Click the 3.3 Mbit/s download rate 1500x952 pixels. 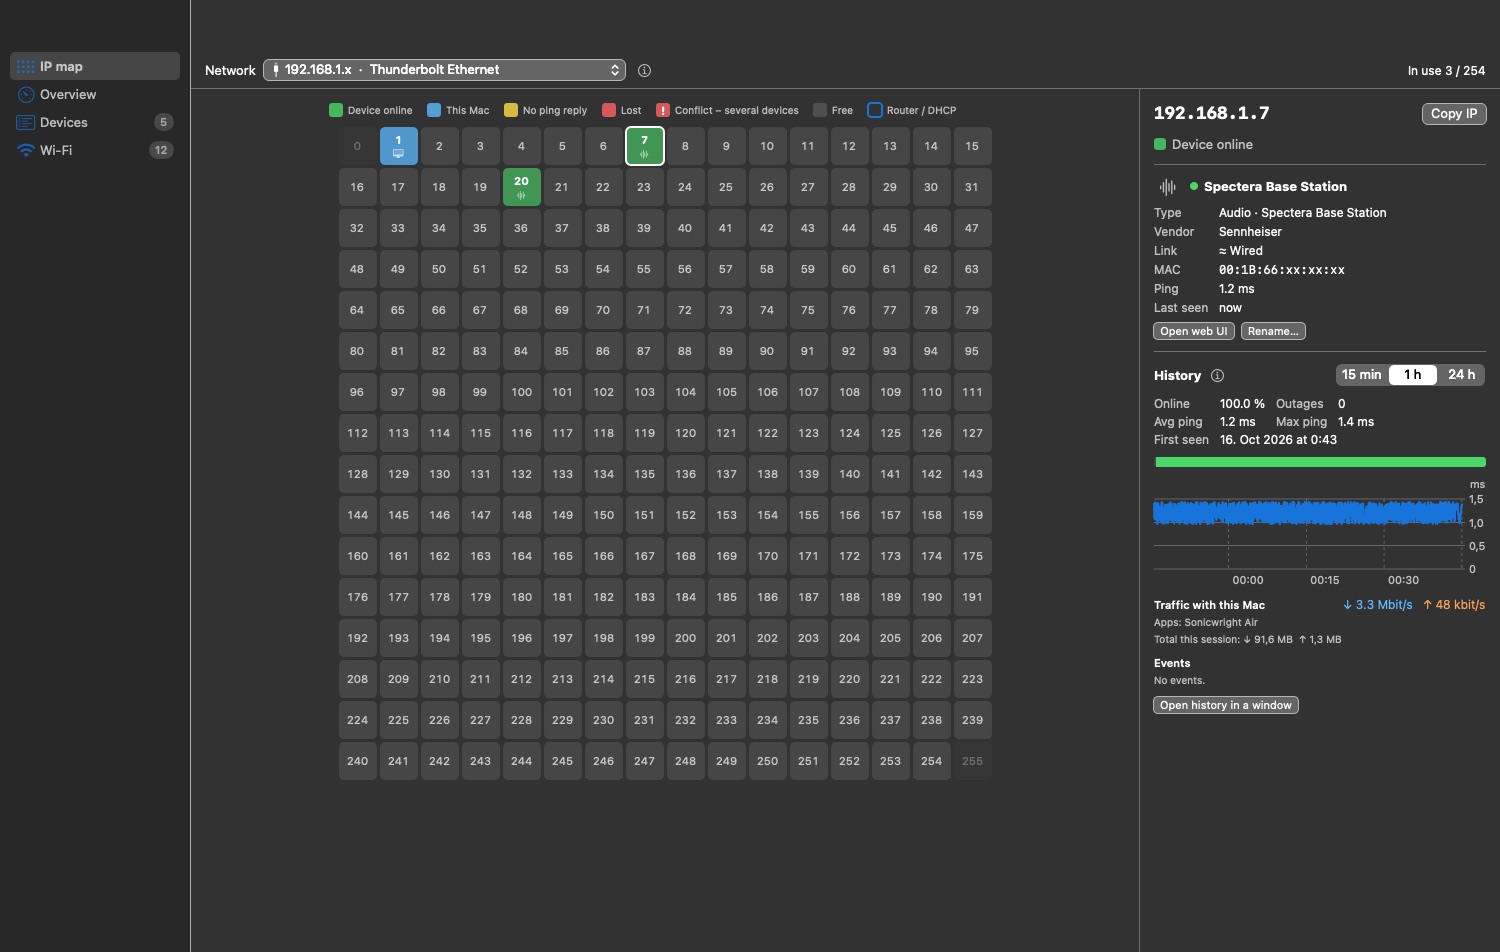pyautogui.click(x=1377, y=605)
